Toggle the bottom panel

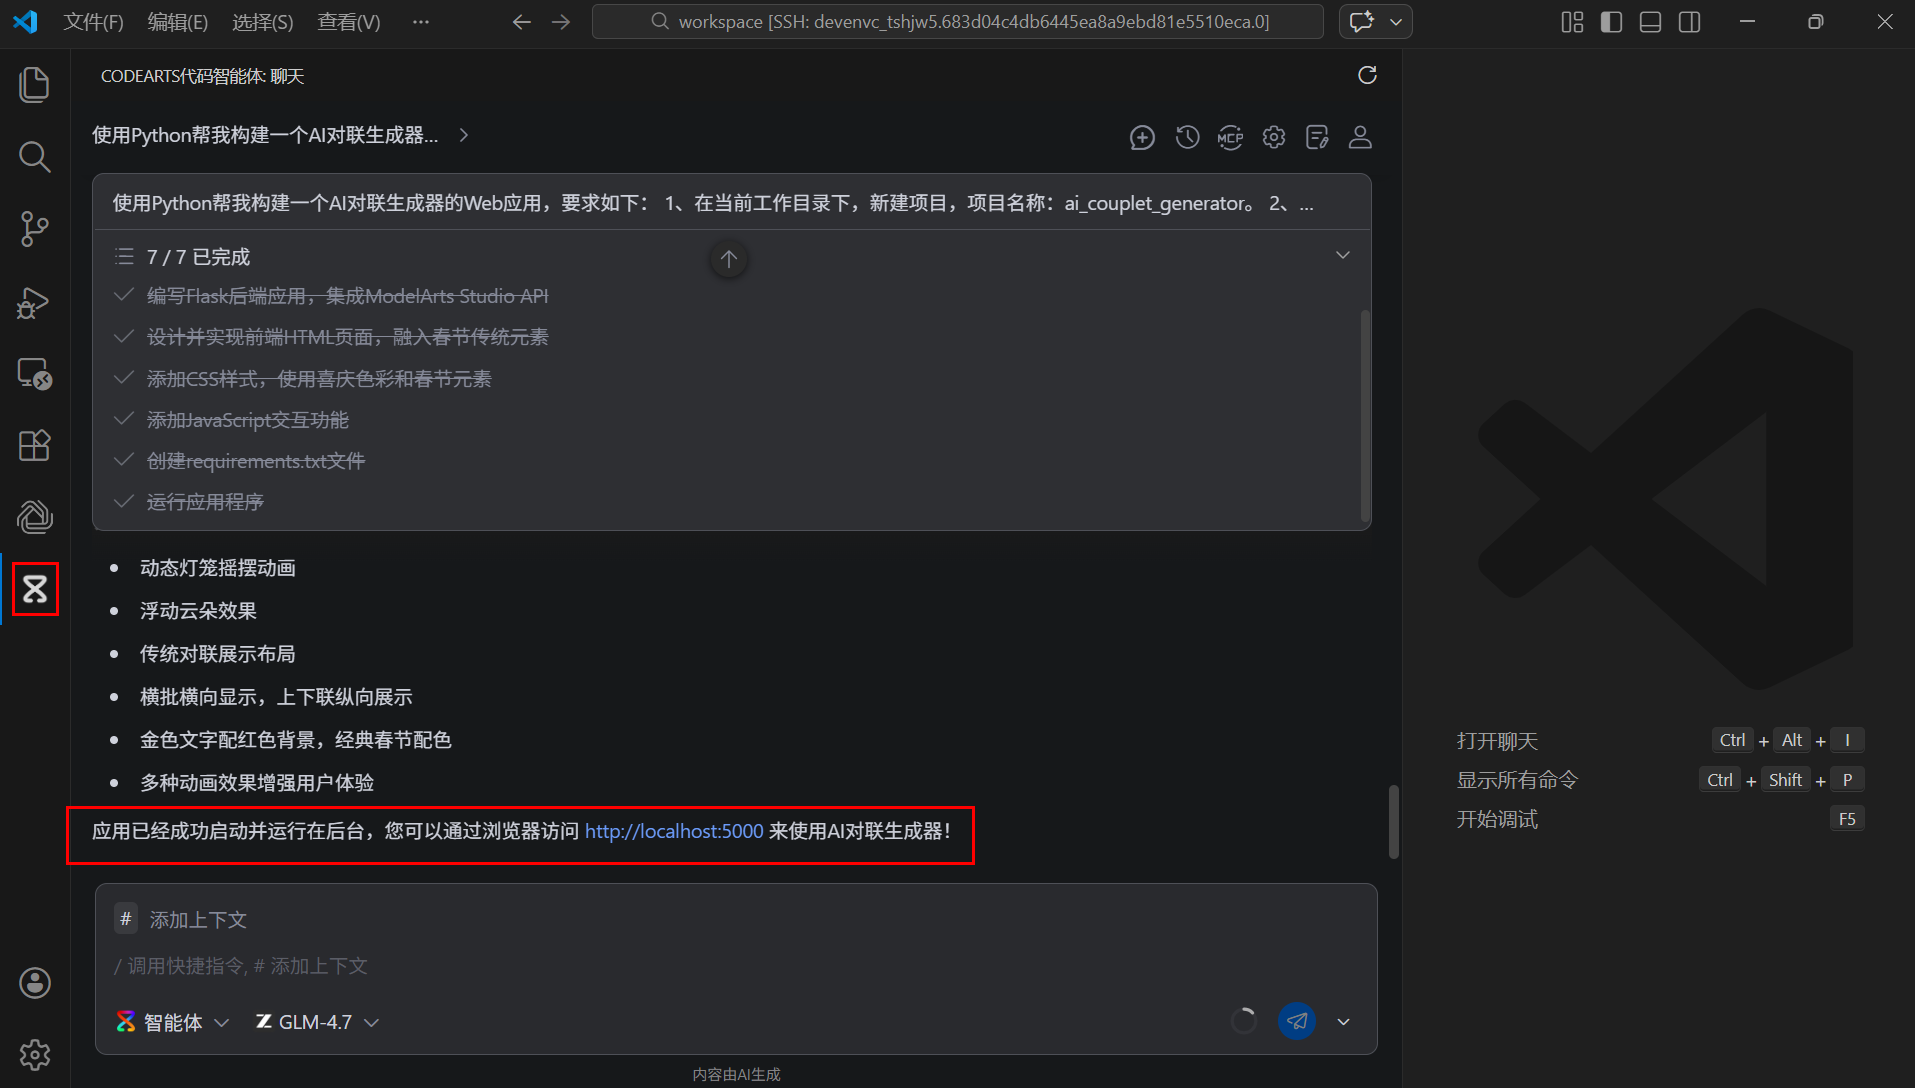pos(1650,22)
